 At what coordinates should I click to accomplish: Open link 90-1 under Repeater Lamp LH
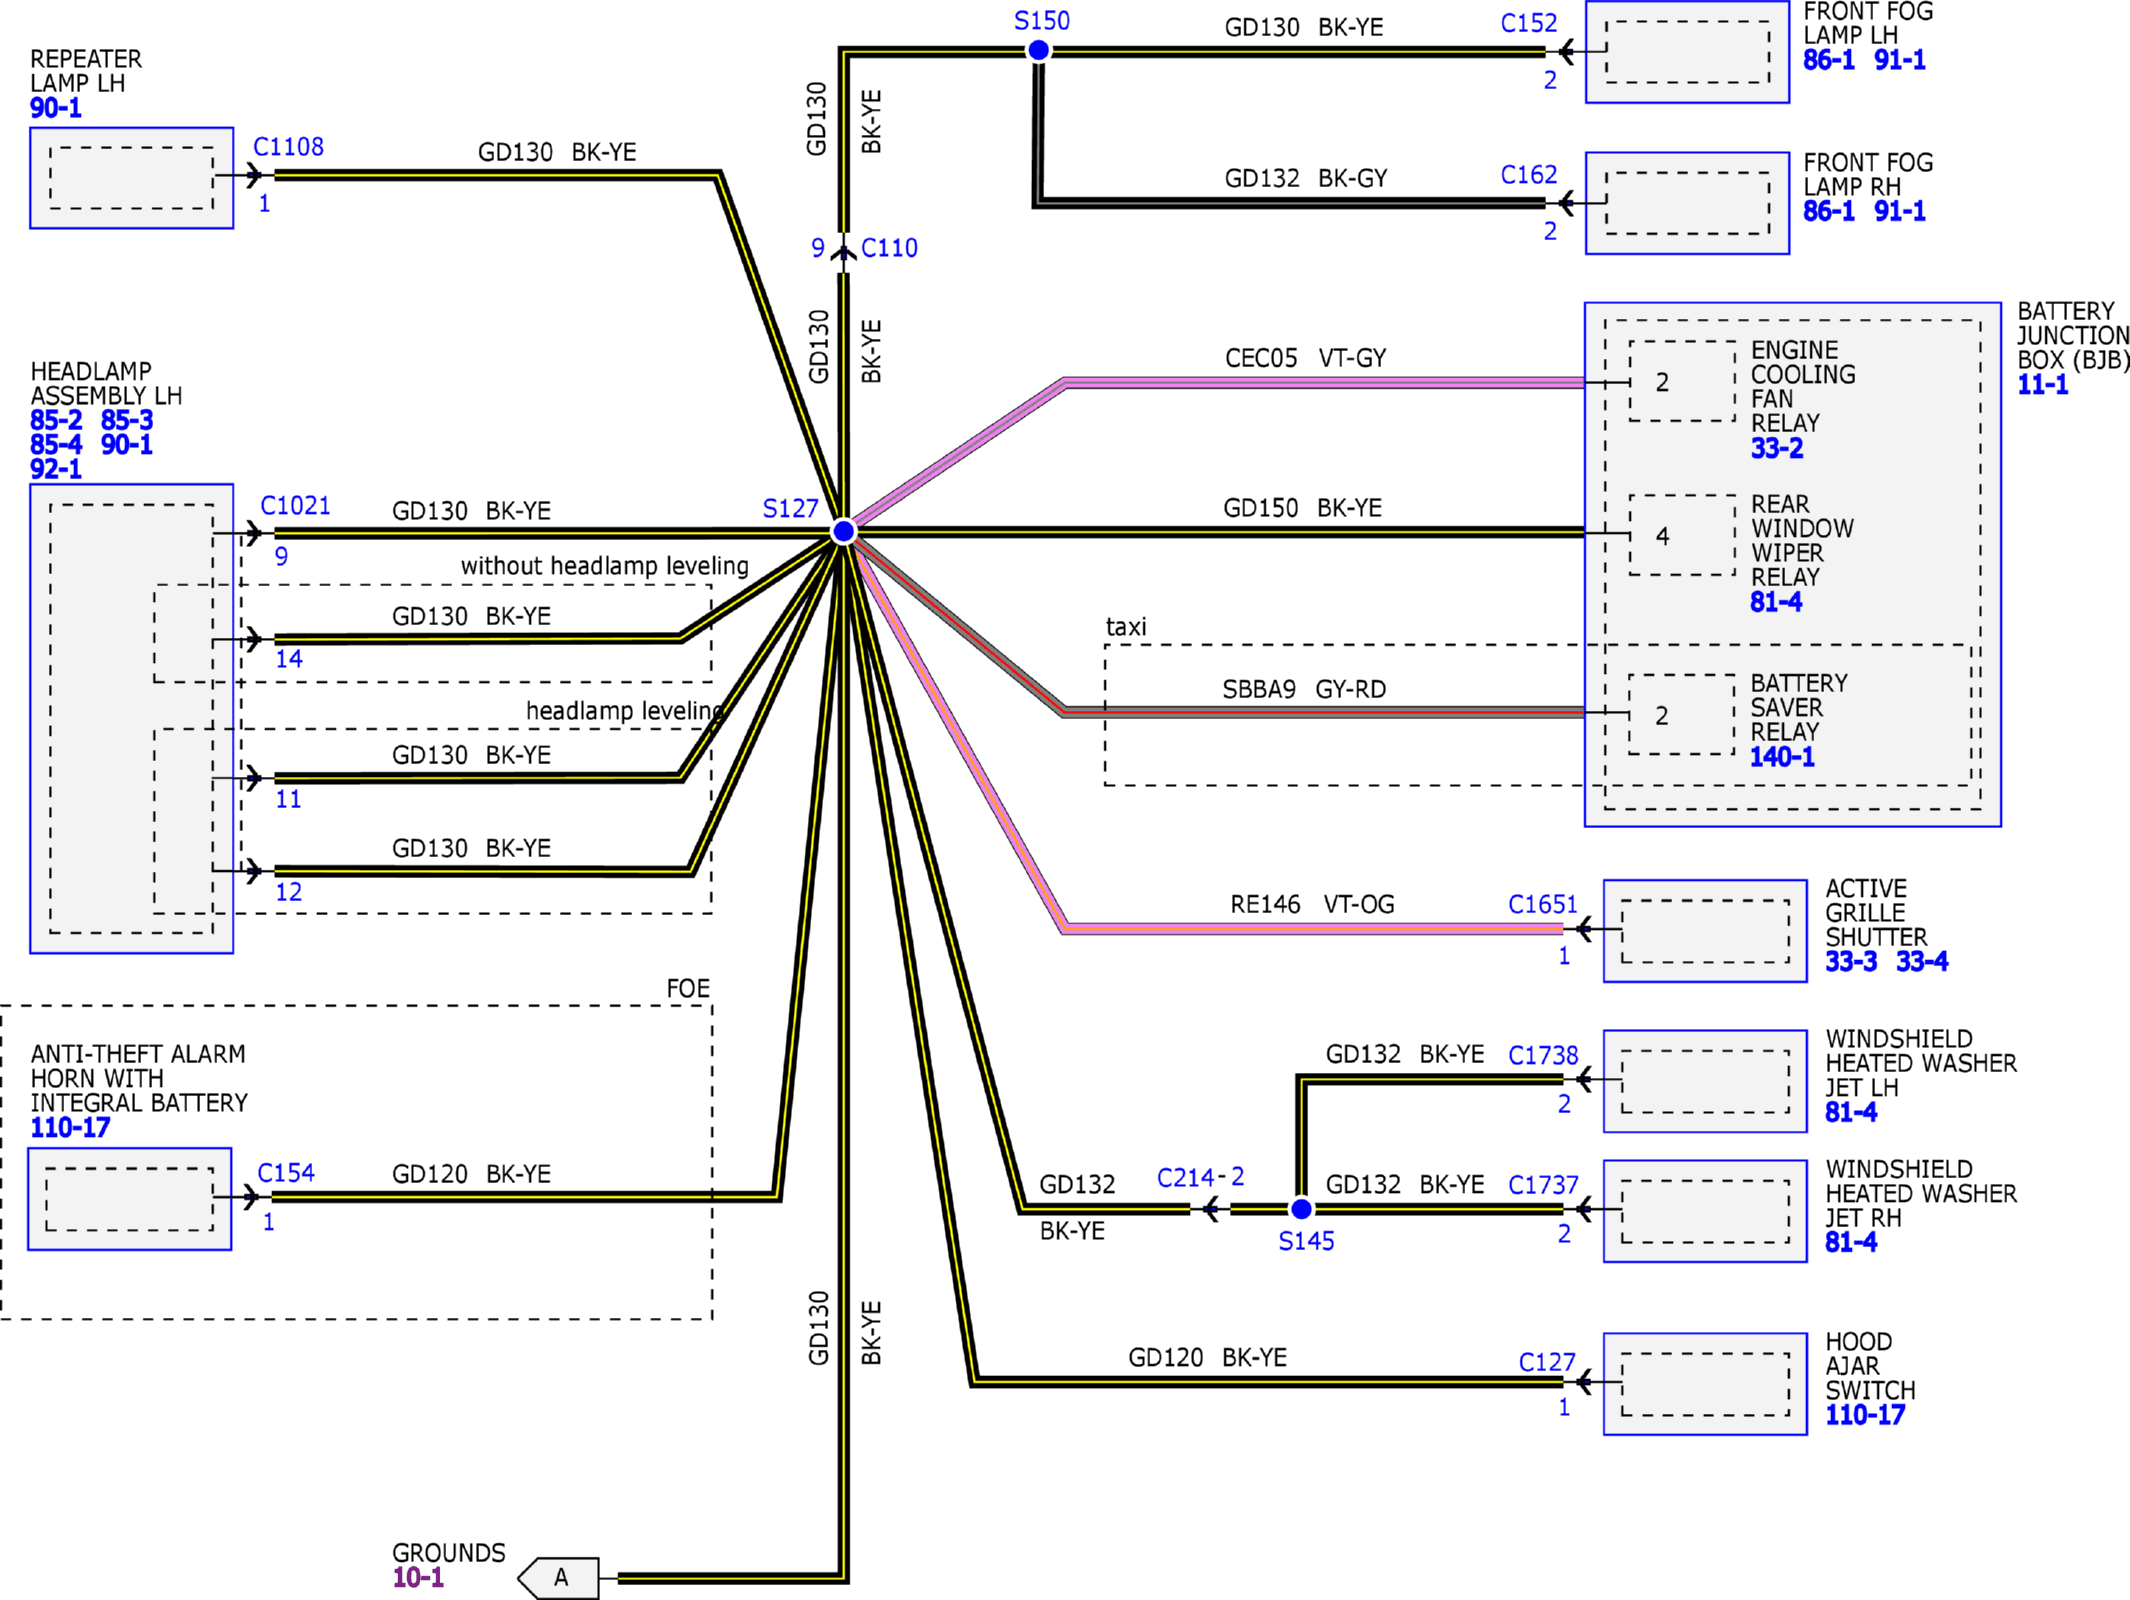click(x=56, y=108)
